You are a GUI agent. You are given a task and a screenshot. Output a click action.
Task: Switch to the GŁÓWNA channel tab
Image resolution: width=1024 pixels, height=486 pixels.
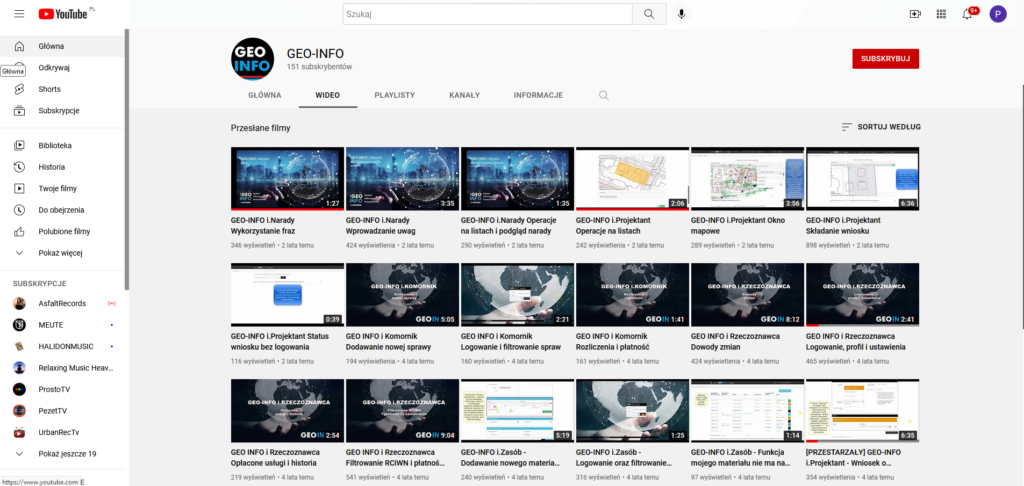tap(264, 95)
